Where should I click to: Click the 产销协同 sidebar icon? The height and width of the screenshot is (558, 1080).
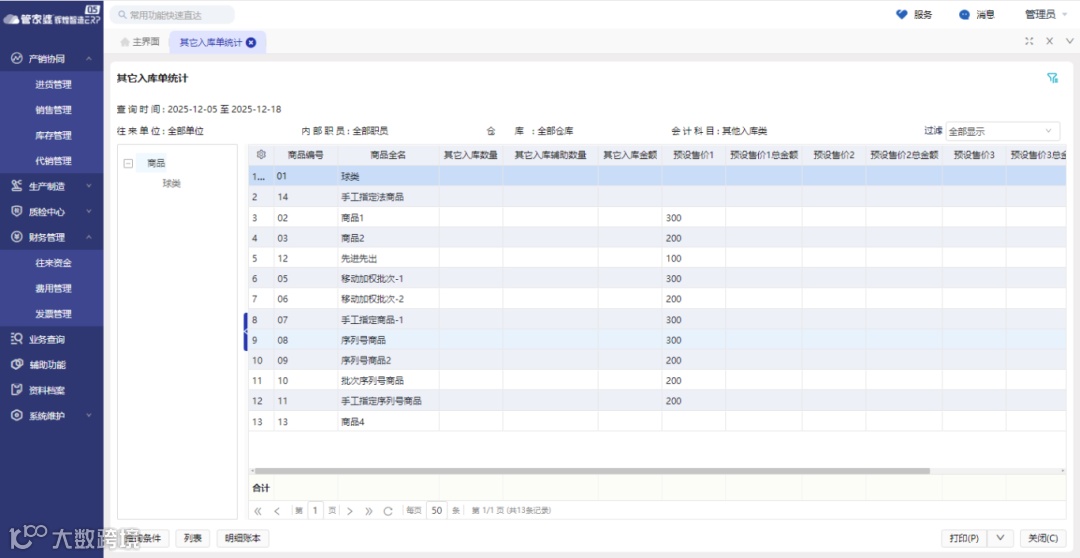coord(17,59)
